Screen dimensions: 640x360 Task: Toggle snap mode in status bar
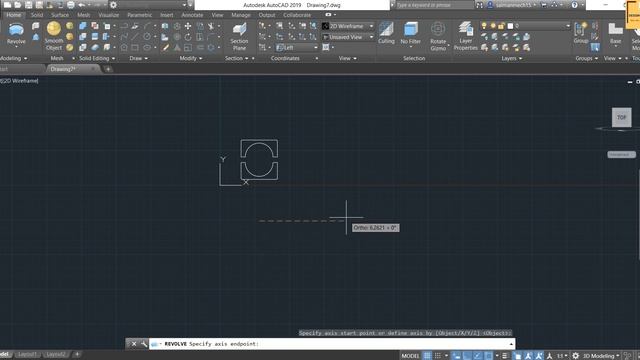[x=438, y=356]
